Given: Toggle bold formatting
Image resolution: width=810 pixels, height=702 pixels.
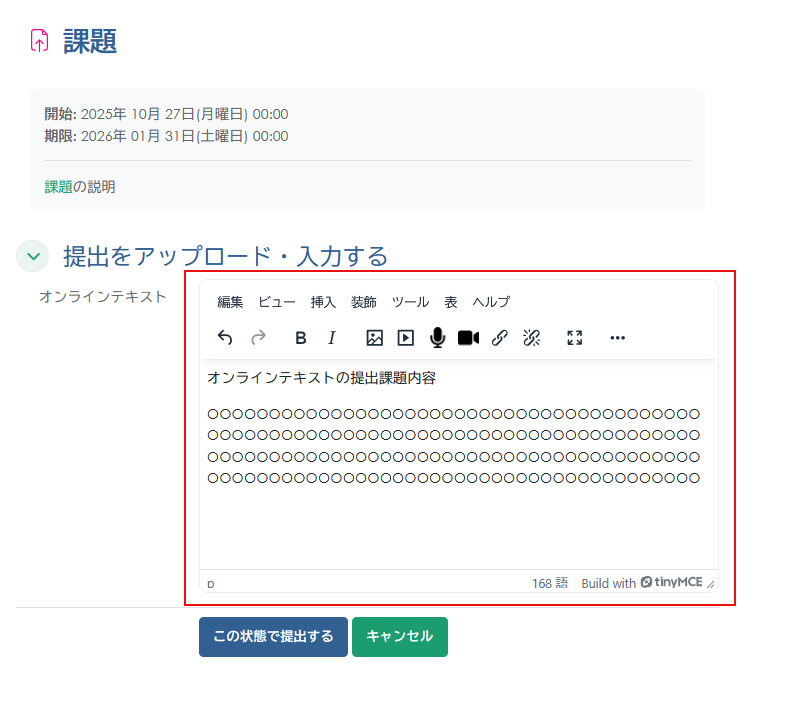Looking at the screenshot, I should point(300,337).
